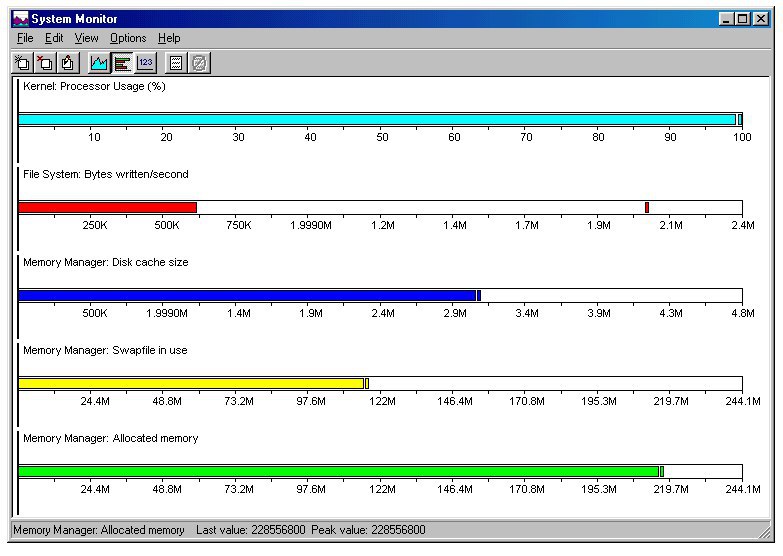Viewport: 783px width, 556px height.
Task: Select the red Bytes written/second bar
Action: click(x=107, y=207)
